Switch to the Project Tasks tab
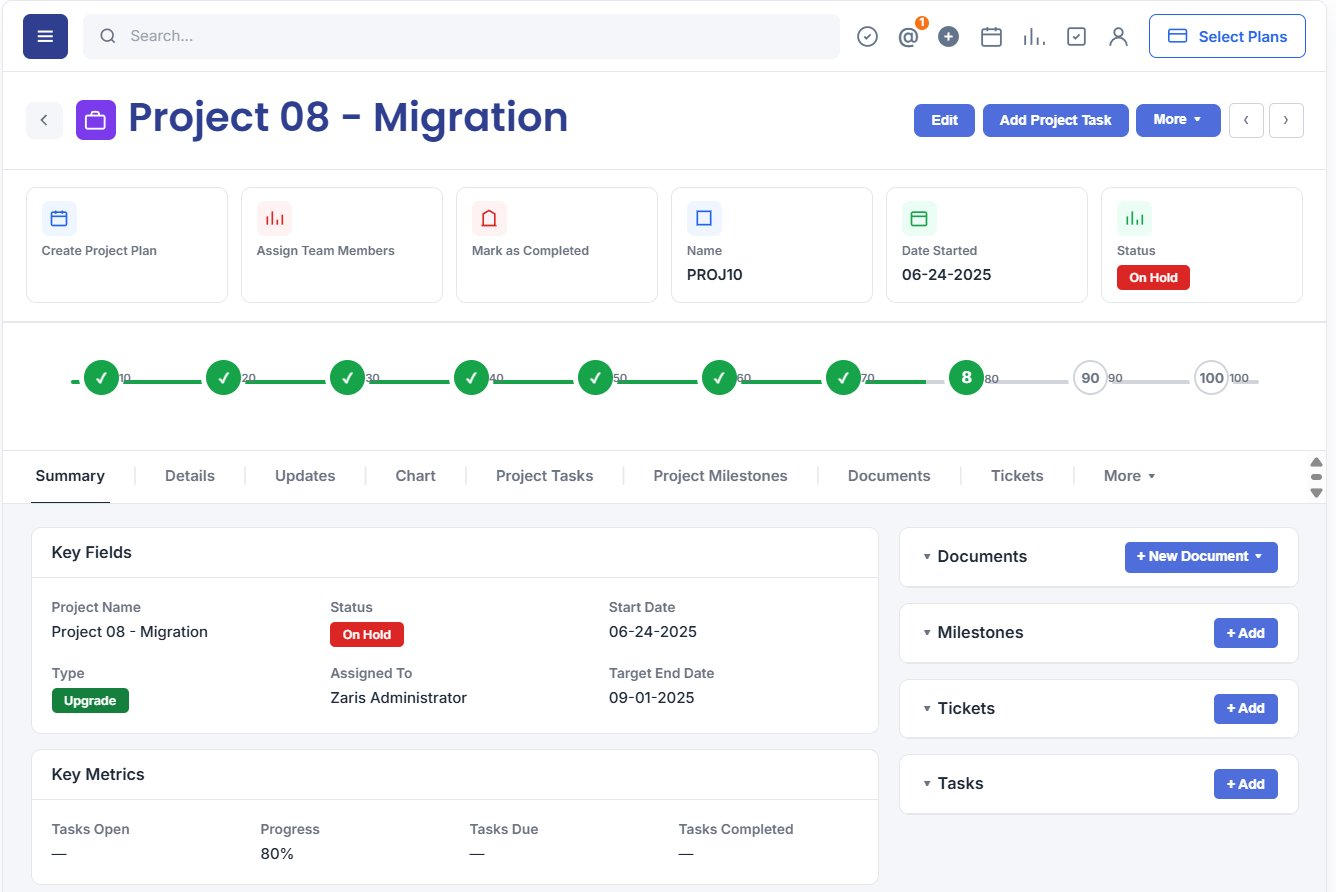 pos(544,476)
